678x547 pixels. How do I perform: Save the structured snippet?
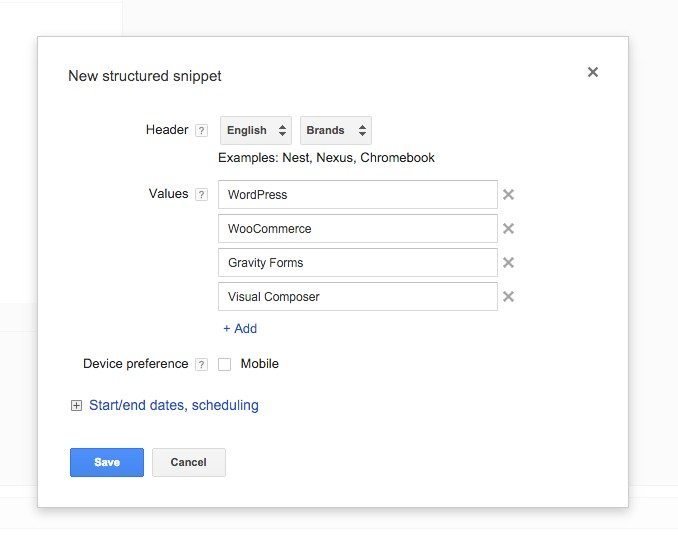tap(107, 462)
